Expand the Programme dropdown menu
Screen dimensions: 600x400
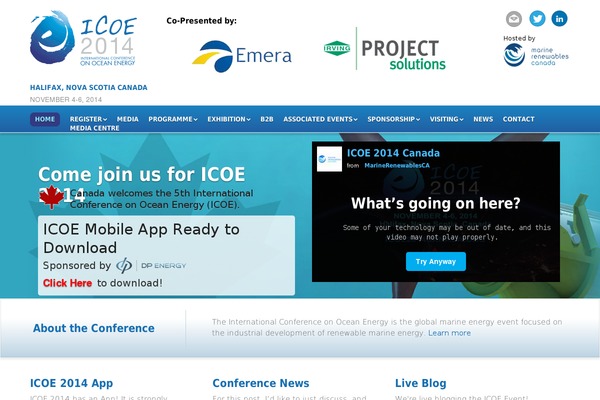point(173,119)
